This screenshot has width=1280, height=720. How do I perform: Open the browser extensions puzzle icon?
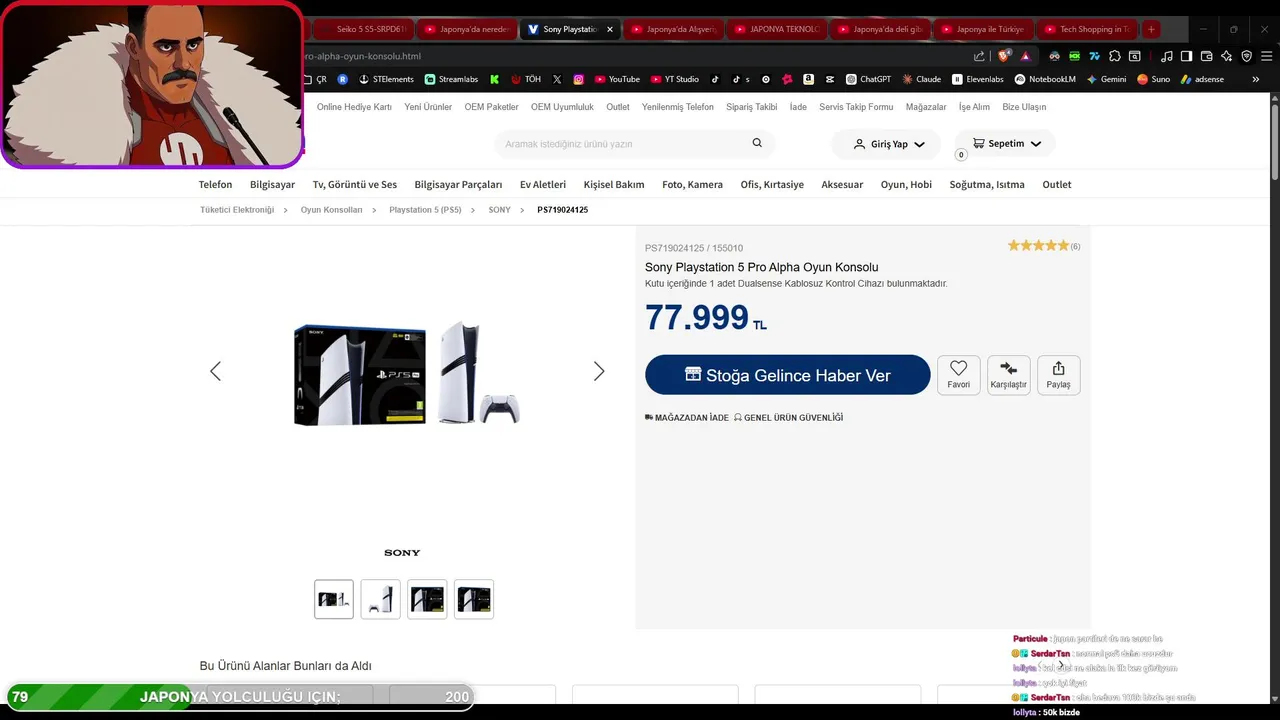(1115, 56)
